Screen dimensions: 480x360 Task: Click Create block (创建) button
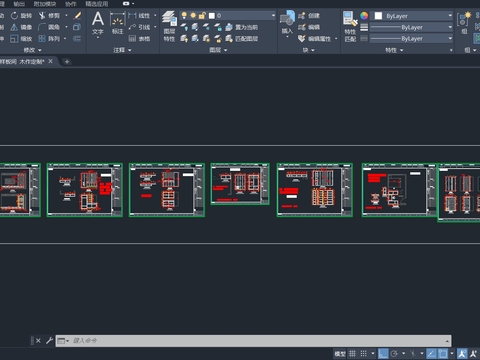(x=309, y=16)
